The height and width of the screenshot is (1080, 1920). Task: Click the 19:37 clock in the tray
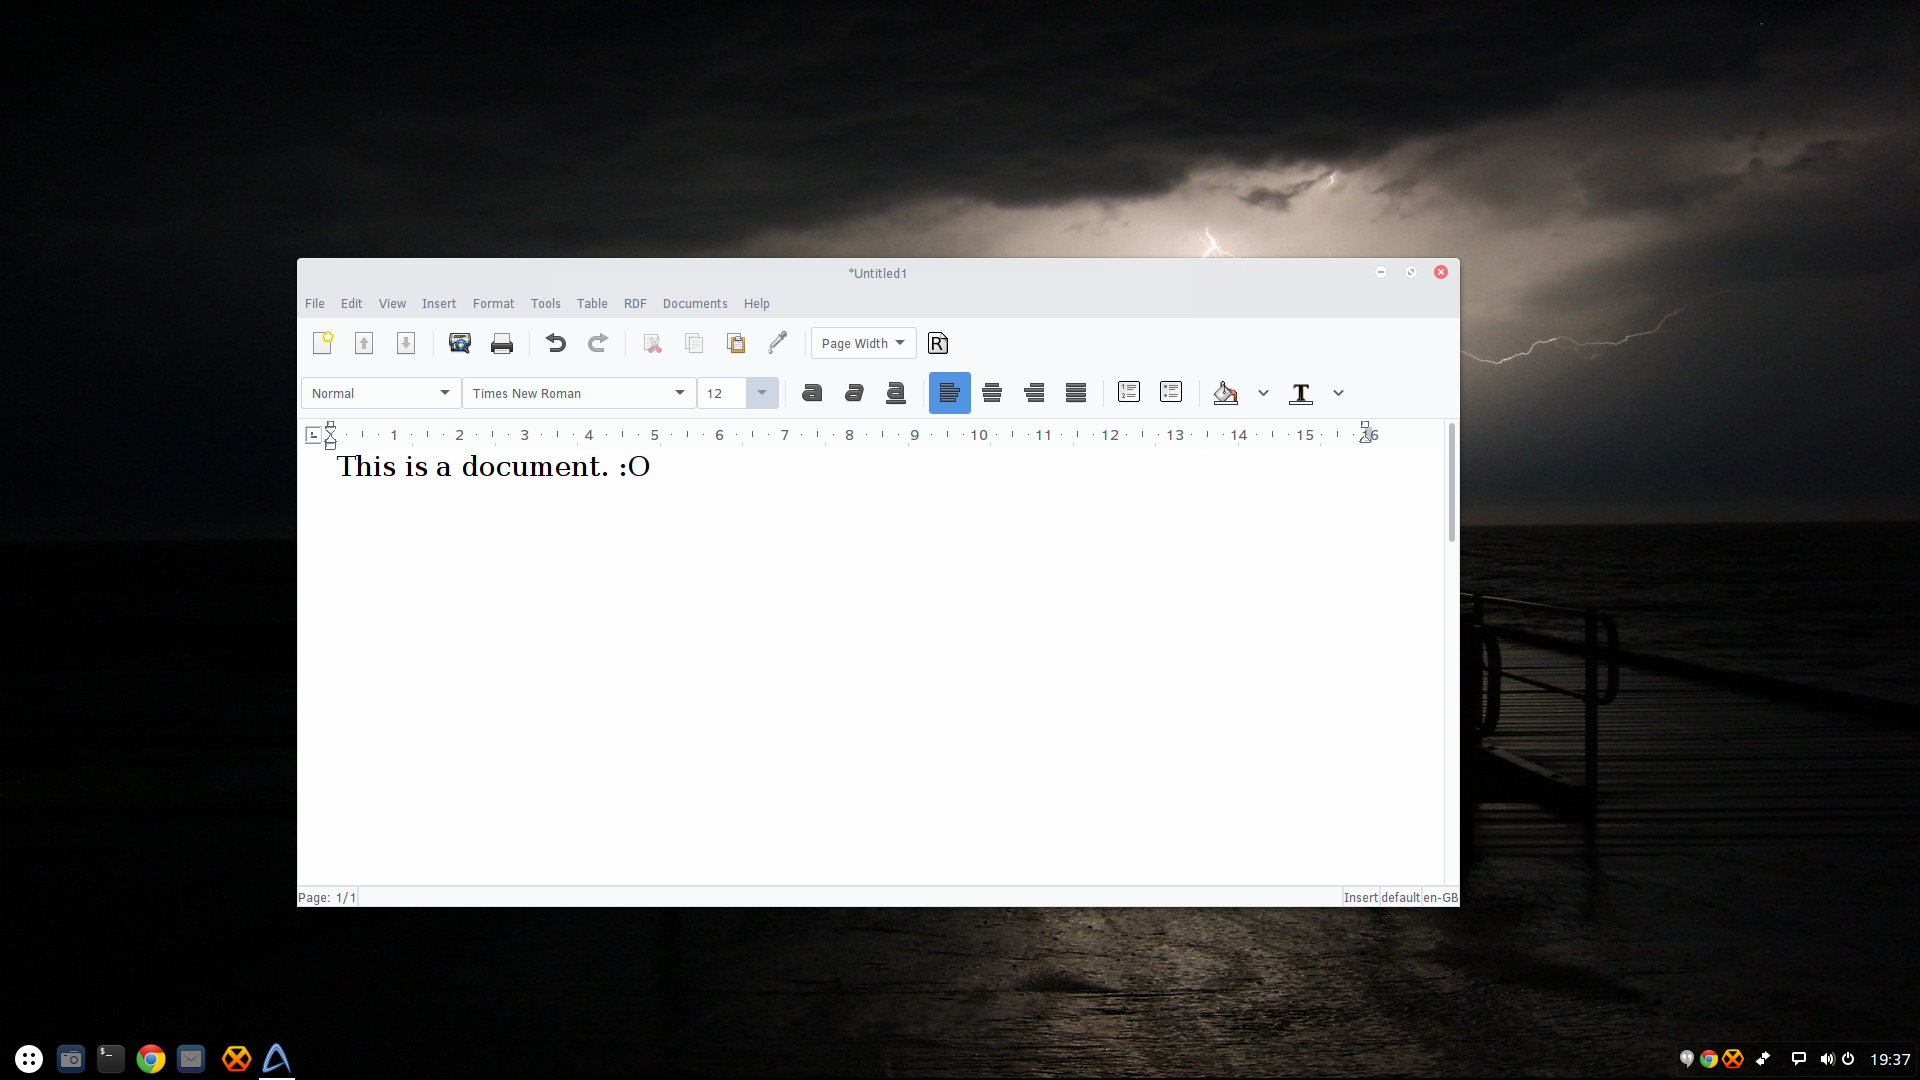click(x=1890, y=1059)
